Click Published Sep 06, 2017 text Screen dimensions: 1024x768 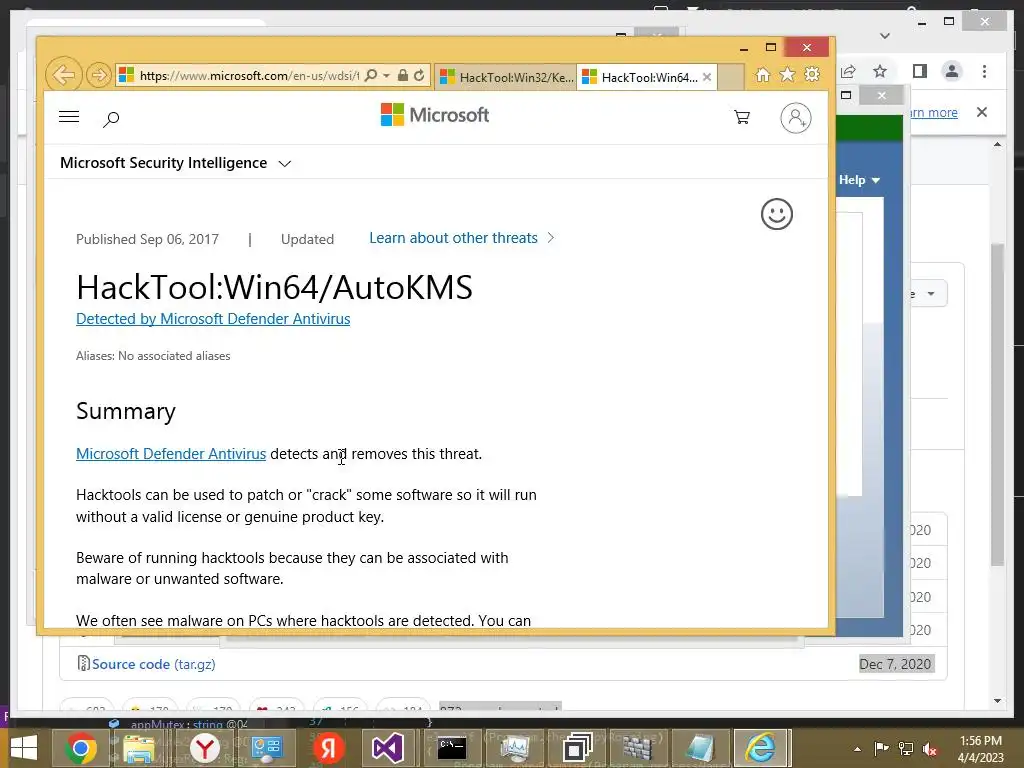pyautogui.click(x=148, y=239)
